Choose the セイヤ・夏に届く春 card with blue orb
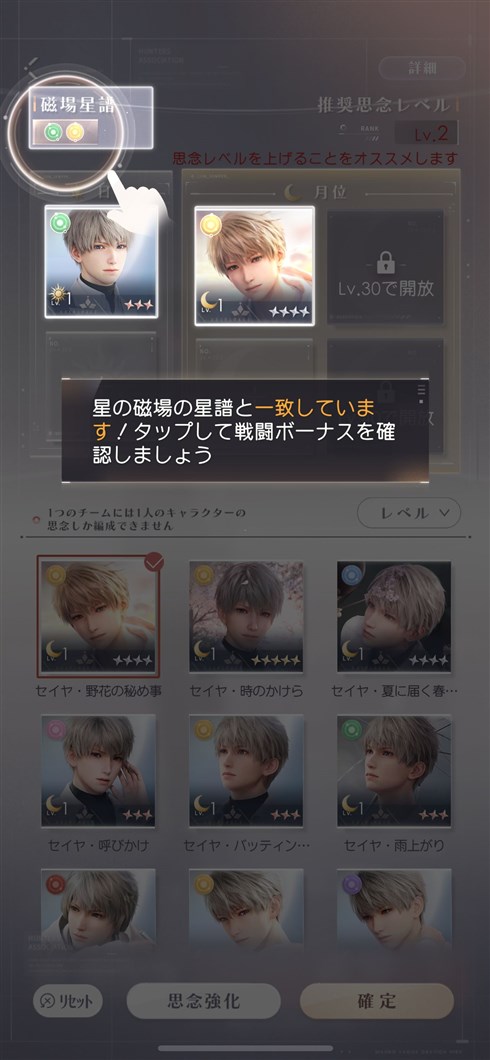 click(394, 617)
